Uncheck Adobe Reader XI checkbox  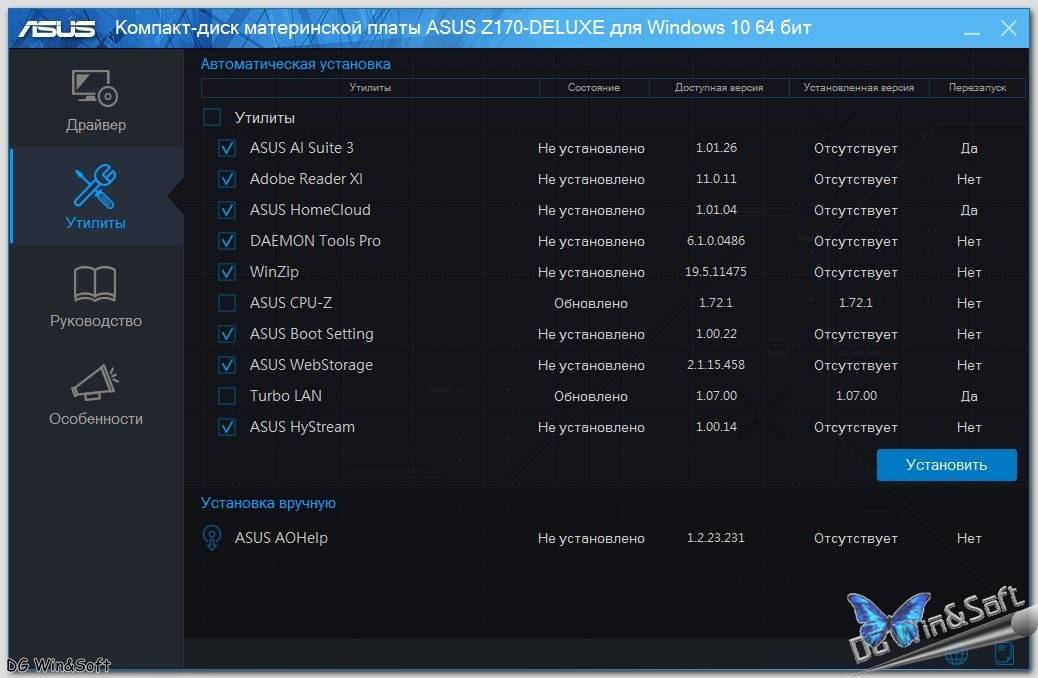point(227,179)
